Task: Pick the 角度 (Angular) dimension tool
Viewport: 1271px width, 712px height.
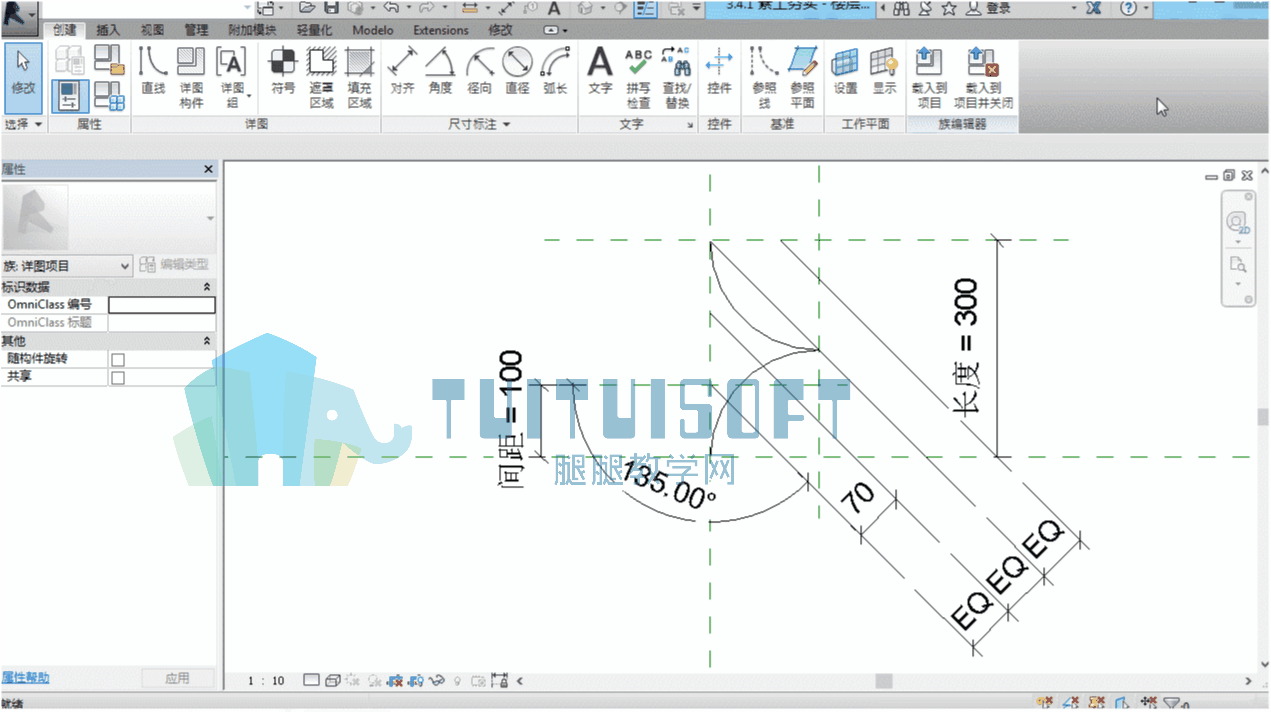Action: 440,72
